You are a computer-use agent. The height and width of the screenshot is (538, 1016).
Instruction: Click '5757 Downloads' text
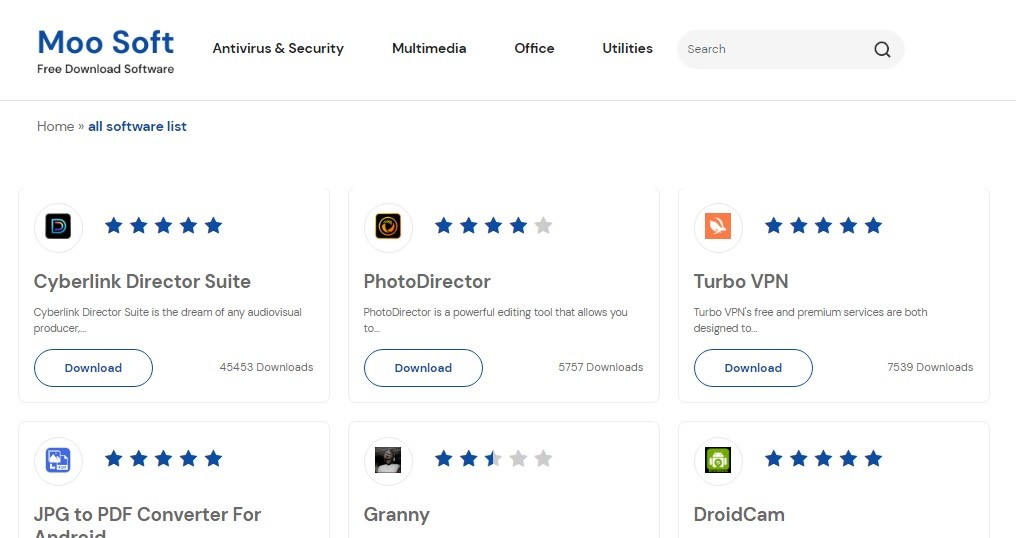coord(601,367)
